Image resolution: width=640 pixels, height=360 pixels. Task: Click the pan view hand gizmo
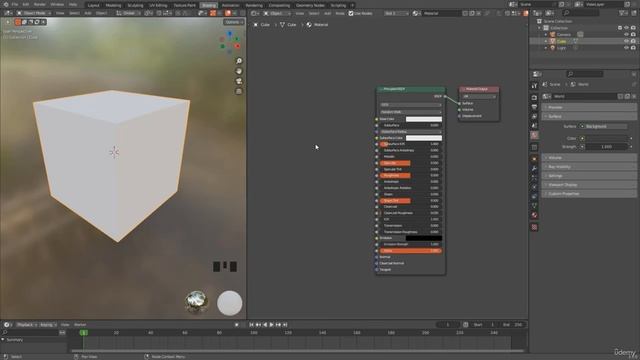click(x=239, y=71)
